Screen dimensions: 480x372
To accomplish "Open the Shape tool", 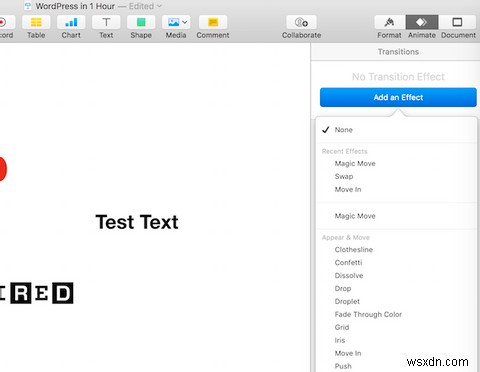I will (x=141, y=22).
